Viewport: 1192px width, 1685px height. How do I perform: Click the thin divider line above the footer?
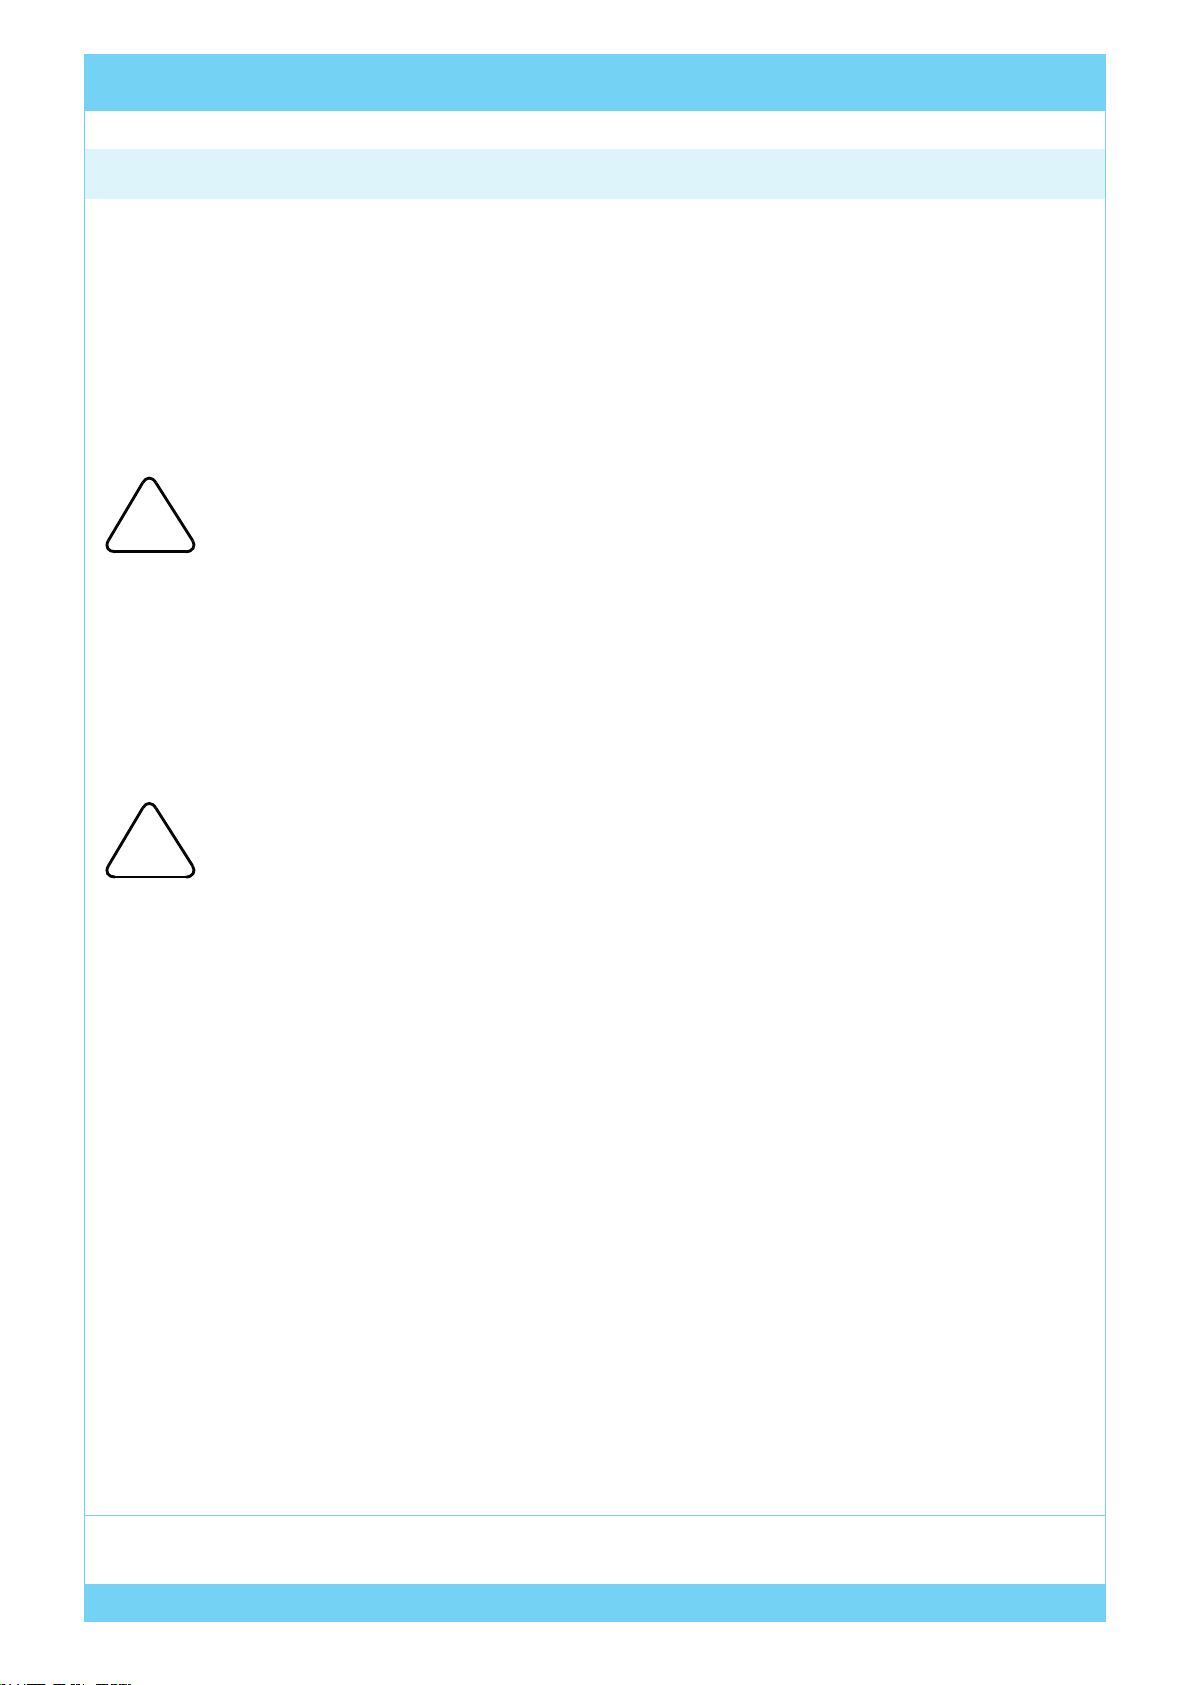point(595,1516)
